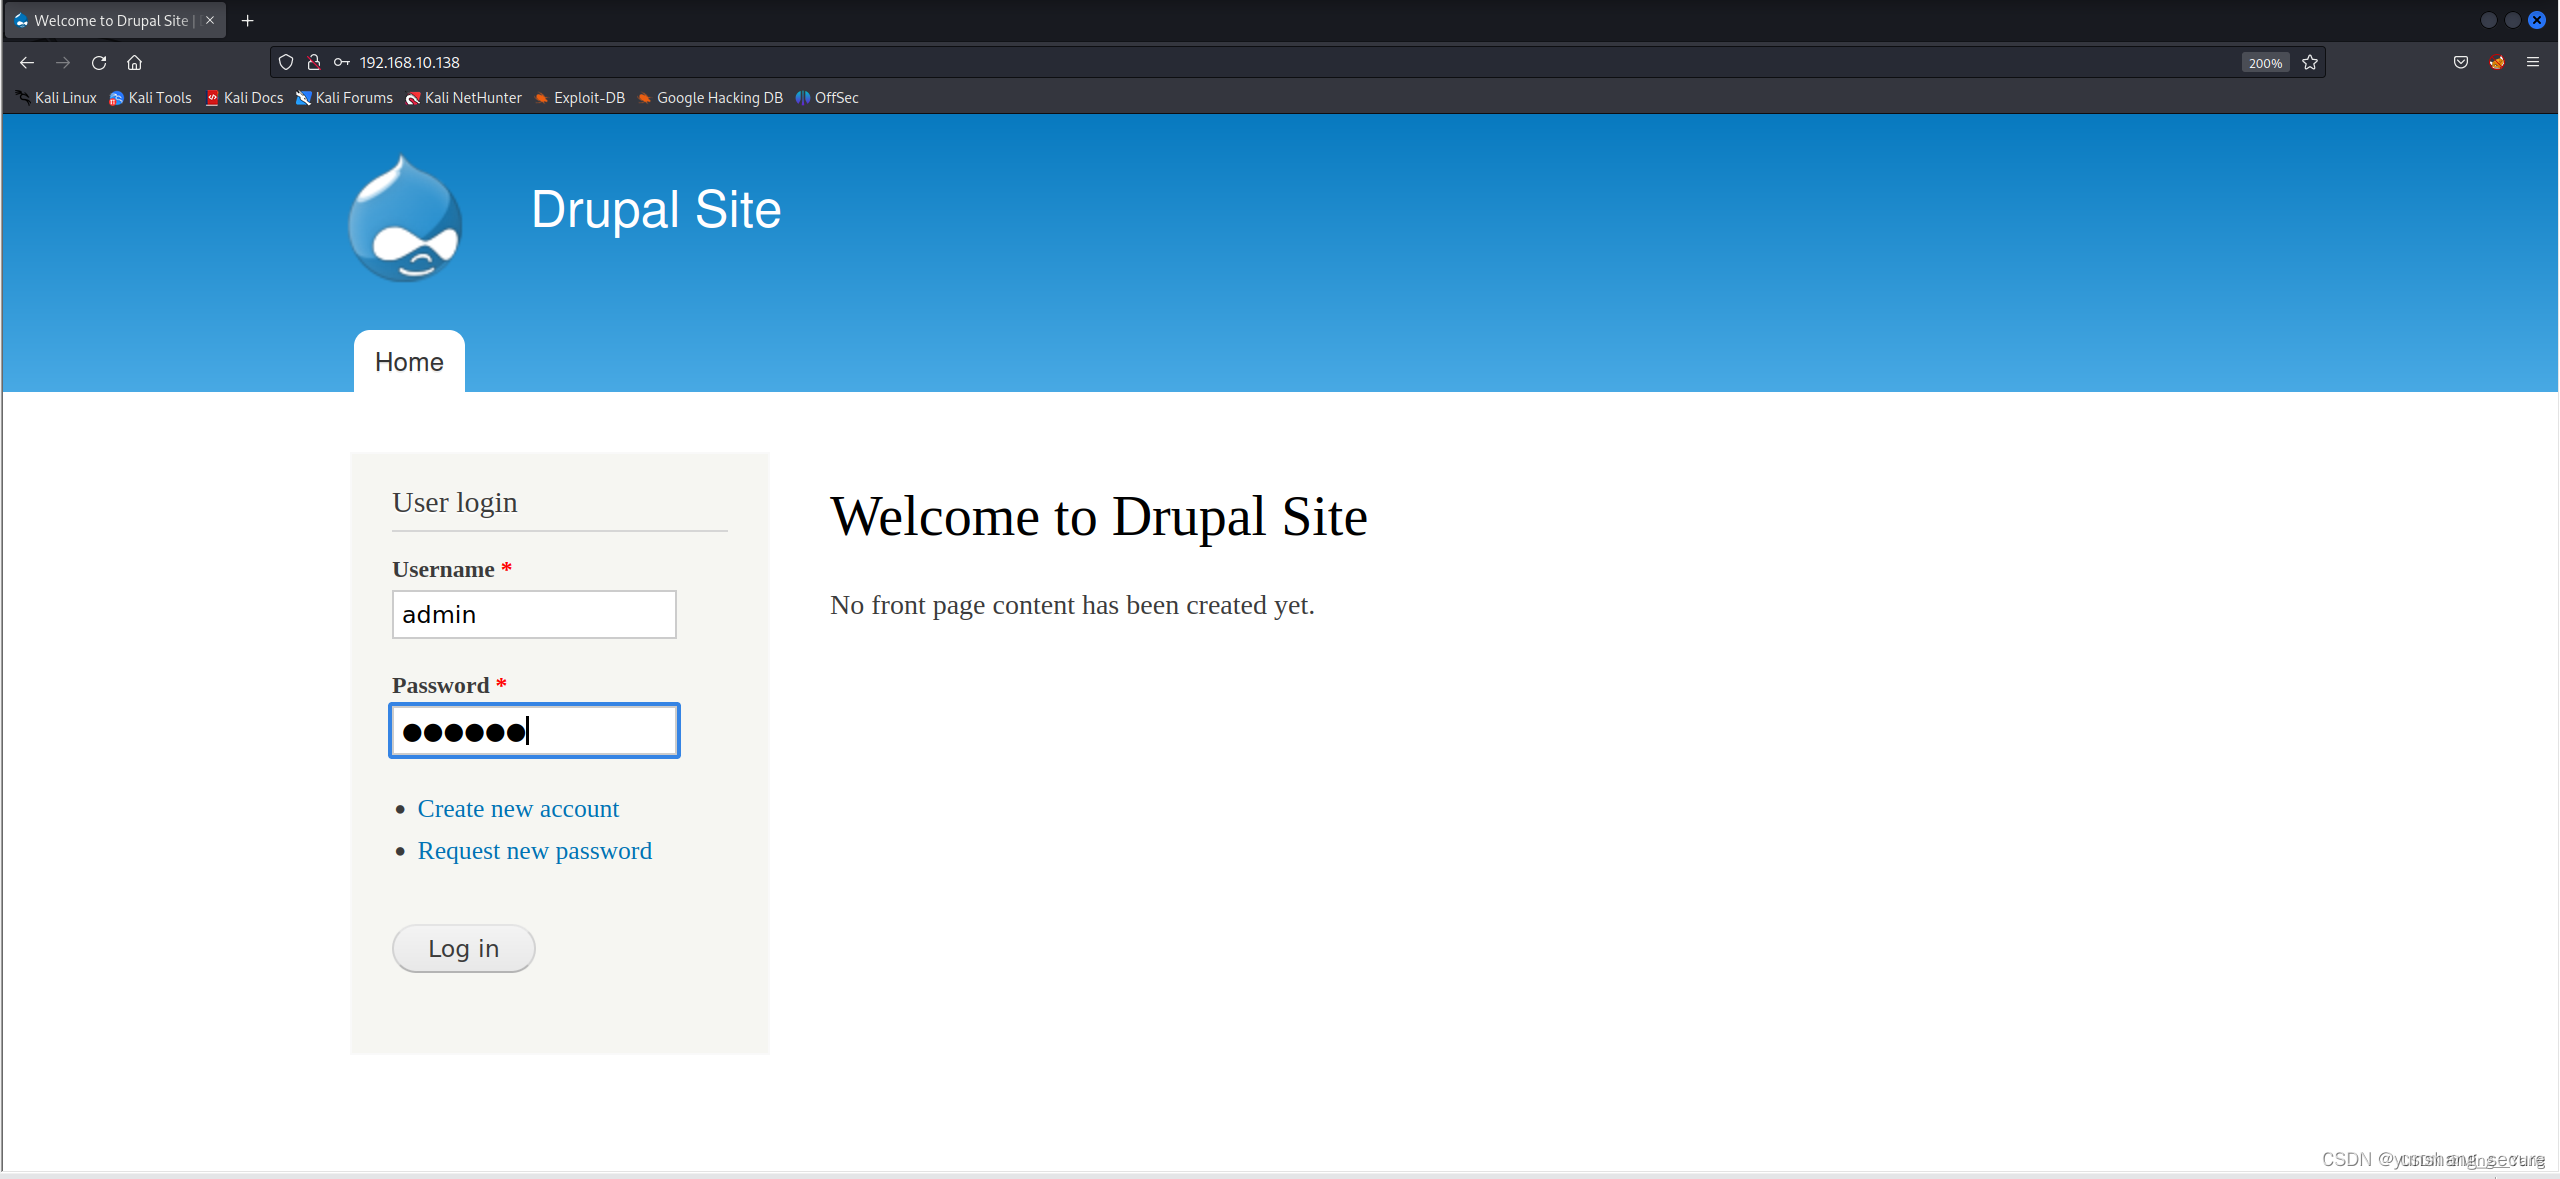Click the browser back arrow
Image resolution: width=2560 pixels, height=1179 pixels.
[27, 62]
